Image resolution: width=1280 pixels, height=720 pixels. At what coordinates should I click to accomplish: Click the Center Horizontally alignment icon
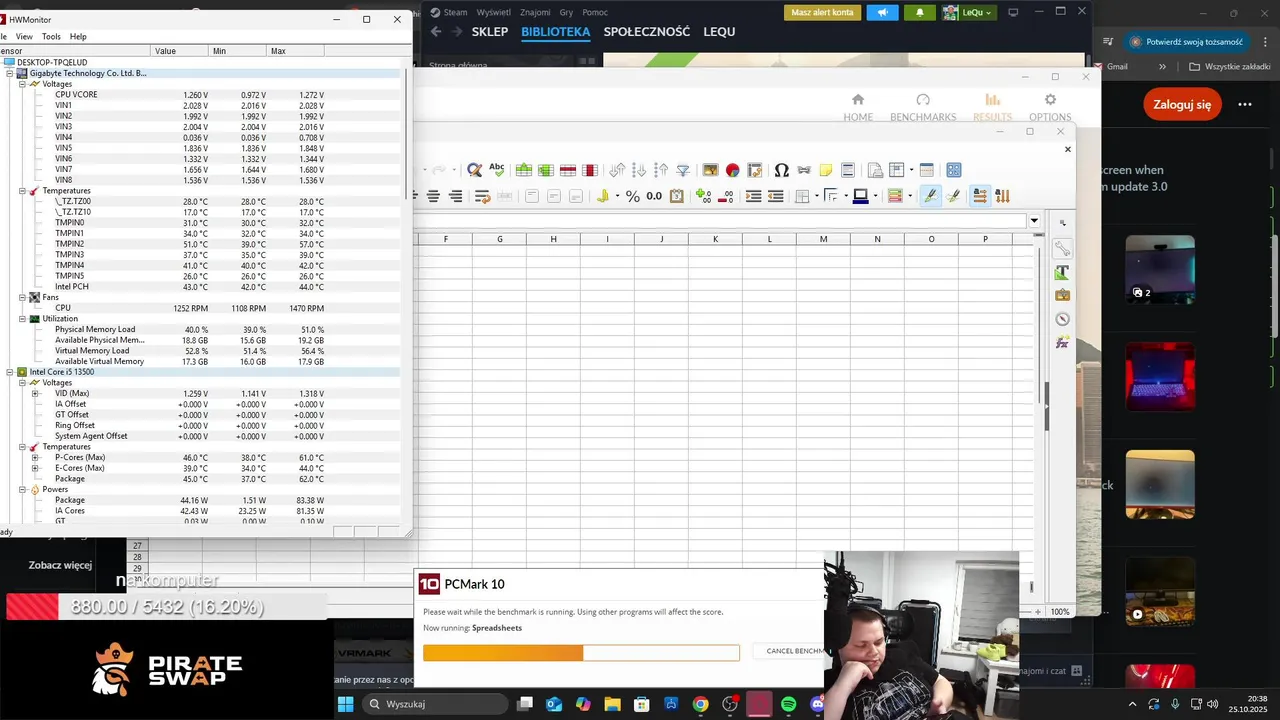pos(434,196)
